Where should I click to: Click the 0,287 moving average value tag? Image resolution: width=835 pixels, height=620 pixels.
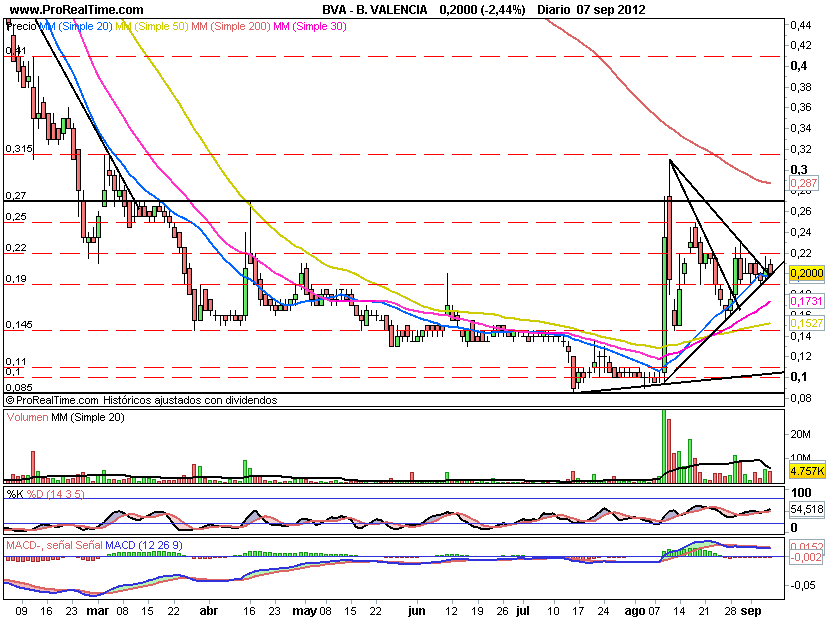pos(804,184)
